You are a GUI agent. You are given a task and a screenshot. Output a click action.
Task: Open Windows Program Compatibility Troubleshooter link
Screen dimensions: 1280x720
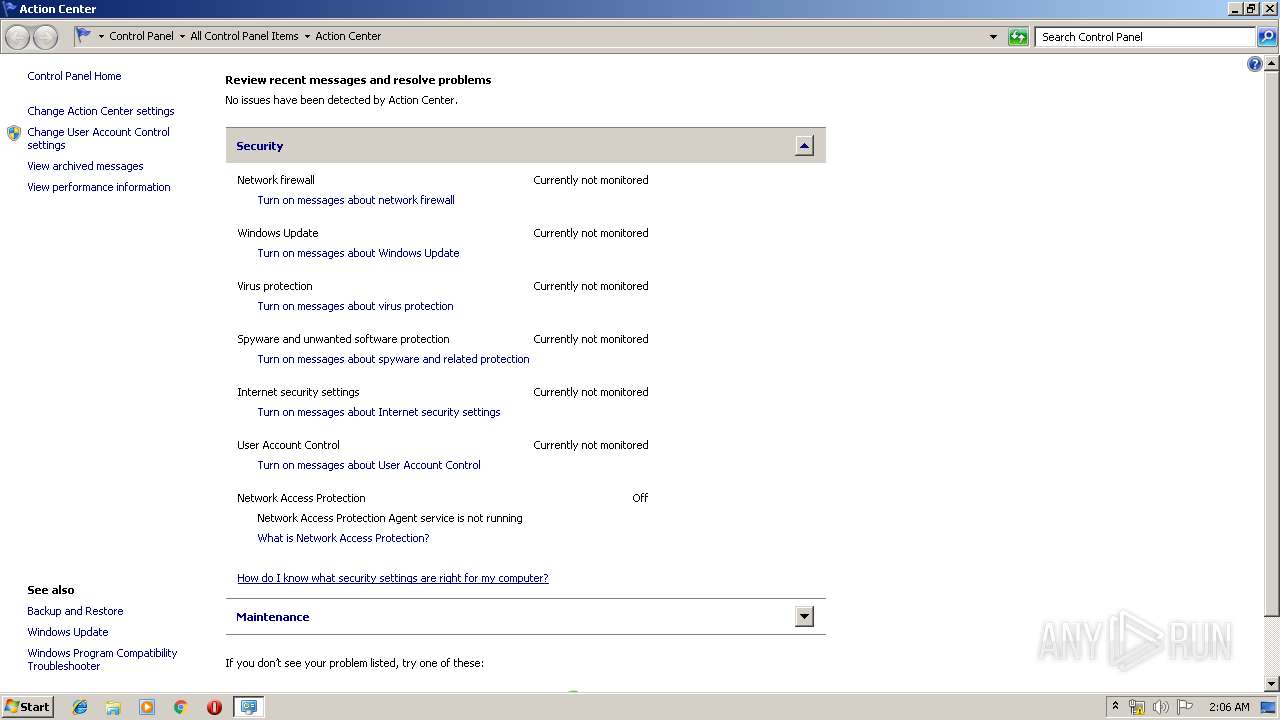point(102,659)
